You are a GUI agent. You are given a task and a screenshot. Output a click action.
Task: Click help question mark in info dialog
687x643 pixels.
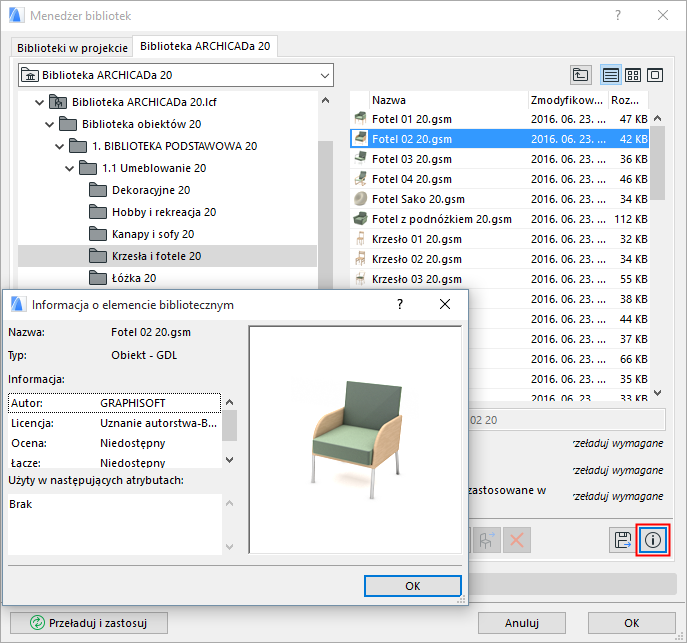pyautogui.click(x=400, y=304)
